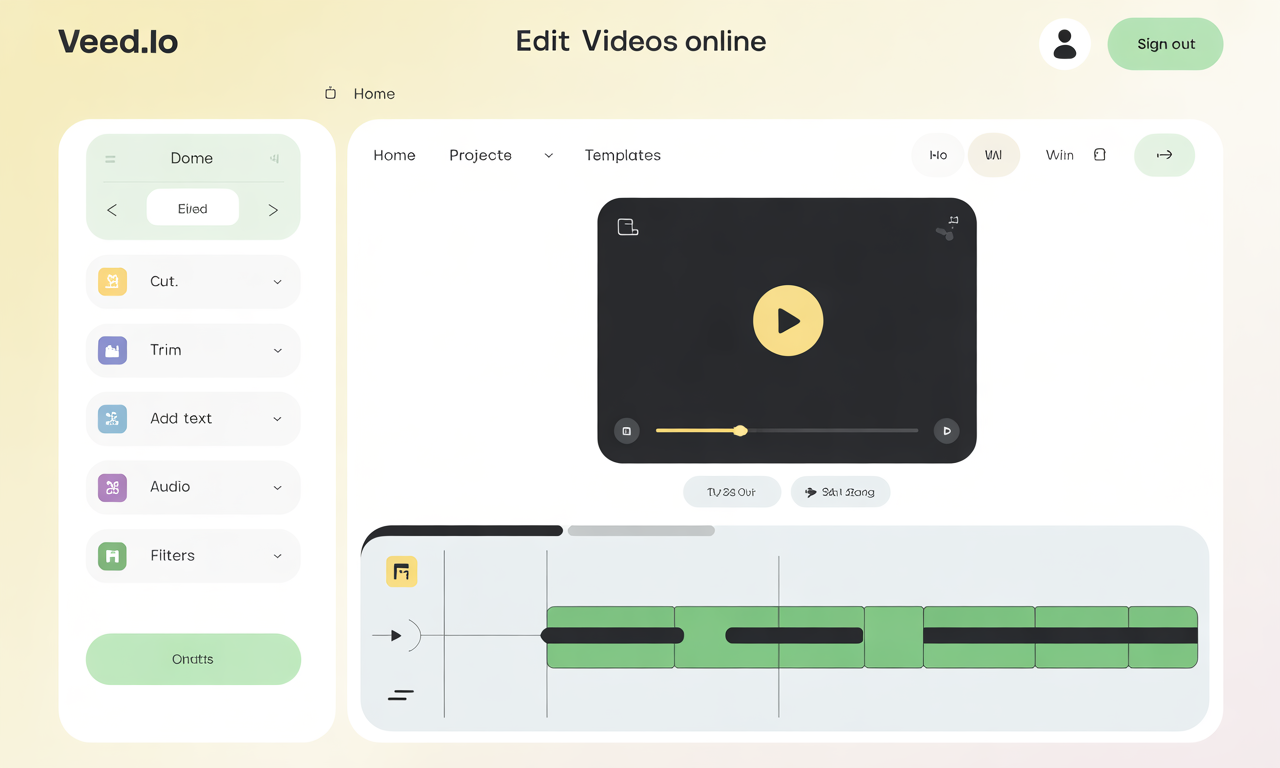Click the Eired field
This screenshot has height=768, width=1280.
coord(193,209)
